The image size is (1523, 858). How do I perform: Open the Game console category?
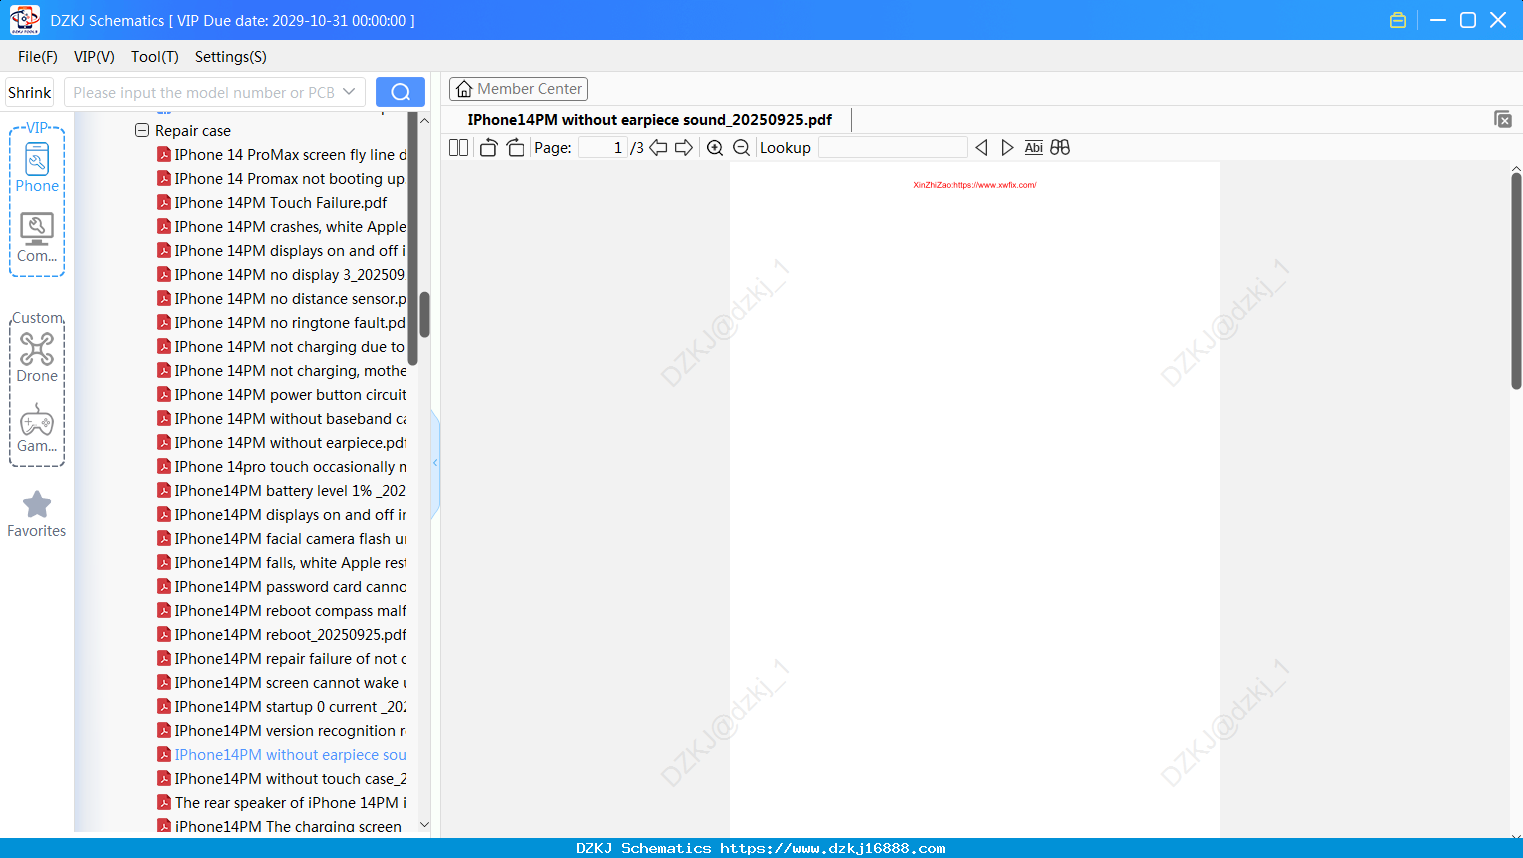click(x=37, y=428)
